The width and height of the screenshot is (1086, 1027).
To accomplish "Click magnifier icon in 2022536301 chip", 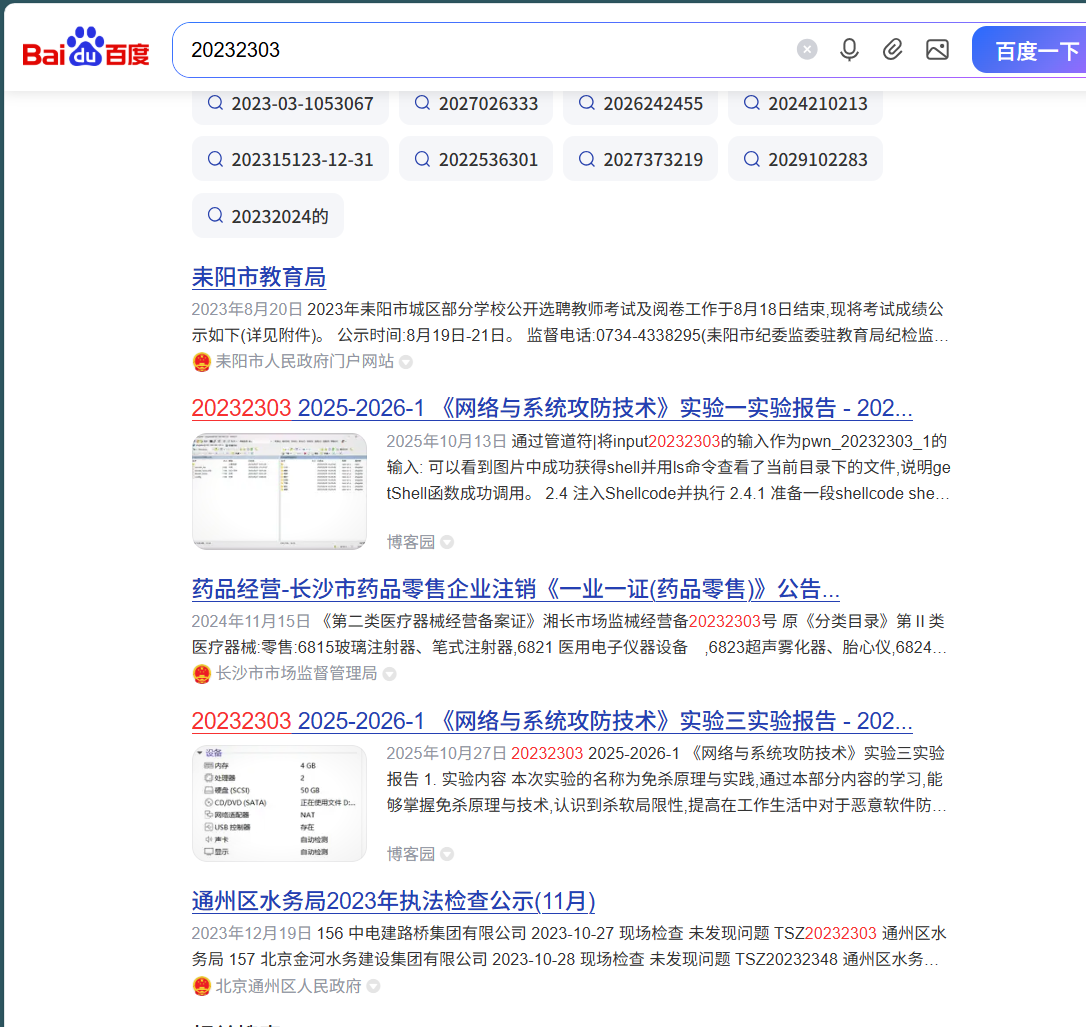I will 422,159.
